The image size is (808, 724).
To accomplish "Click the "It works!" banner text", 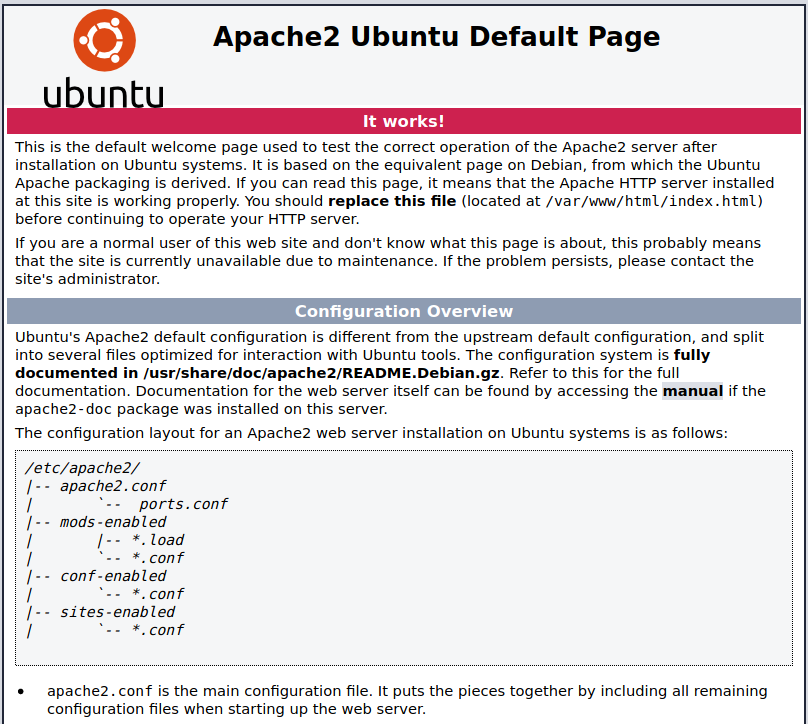I will (x=403, y=121).
